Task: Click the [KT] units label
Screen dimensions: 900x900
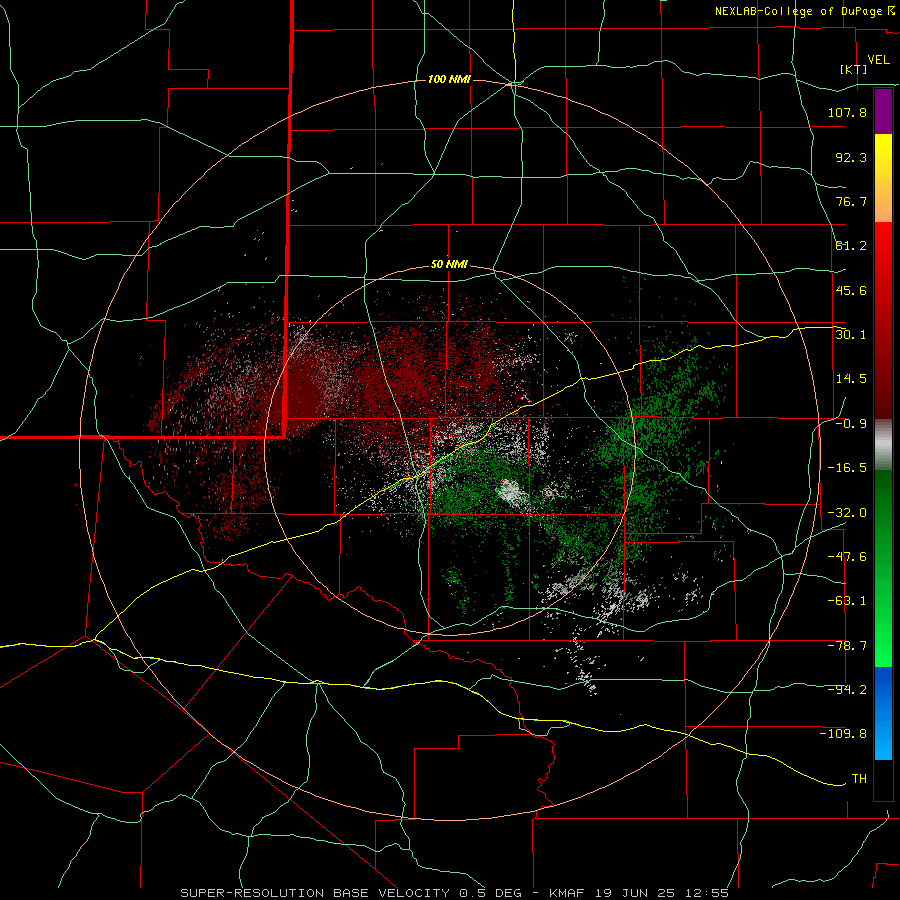Action: click(854, 69)
